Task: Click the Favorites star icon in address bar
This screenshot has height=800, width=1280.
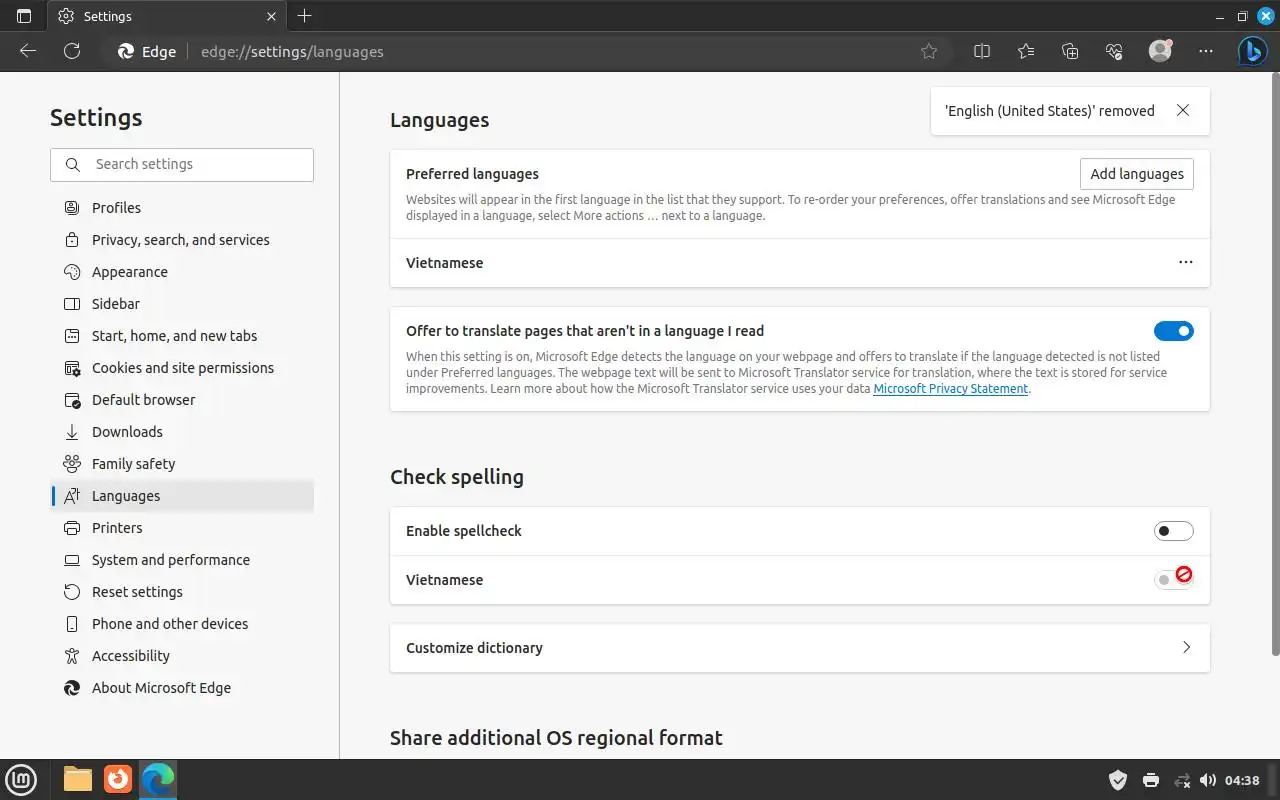Action: click(x=929, y=51)
